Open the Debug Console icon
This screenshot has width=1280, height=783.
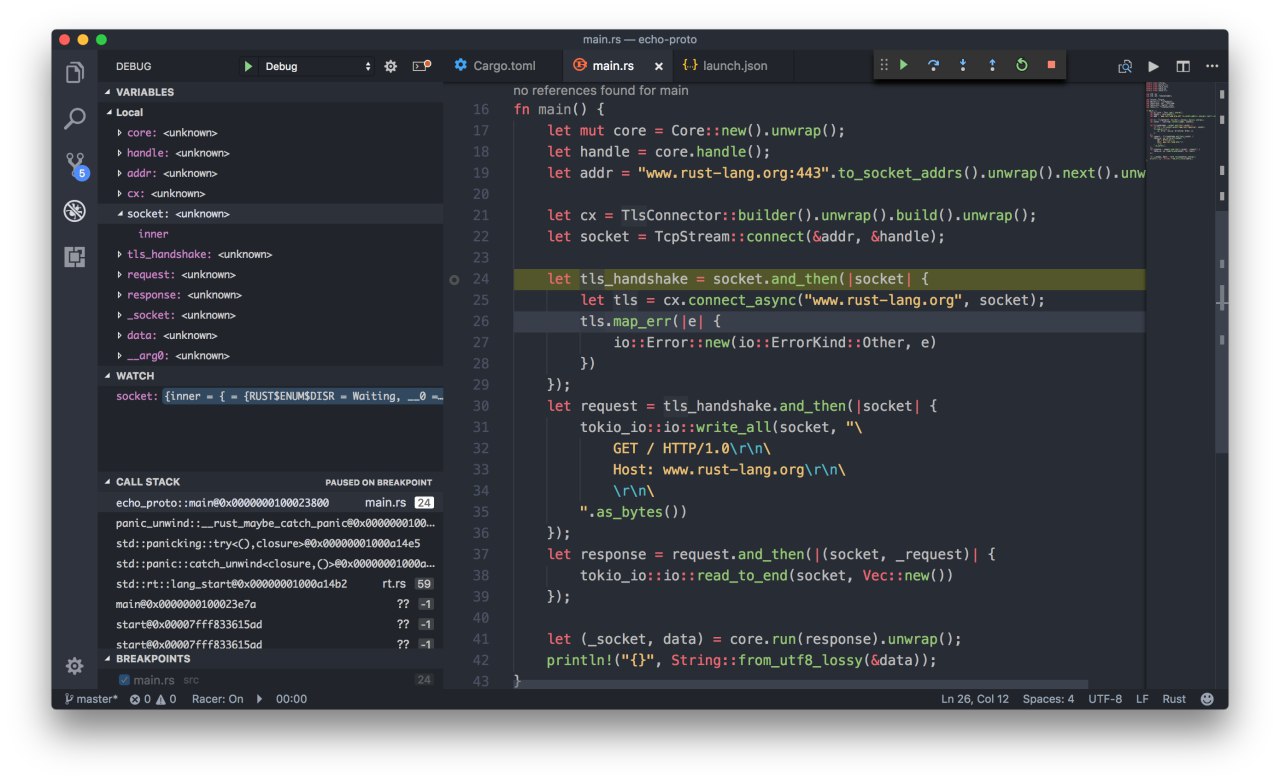(x=421, y=66)
